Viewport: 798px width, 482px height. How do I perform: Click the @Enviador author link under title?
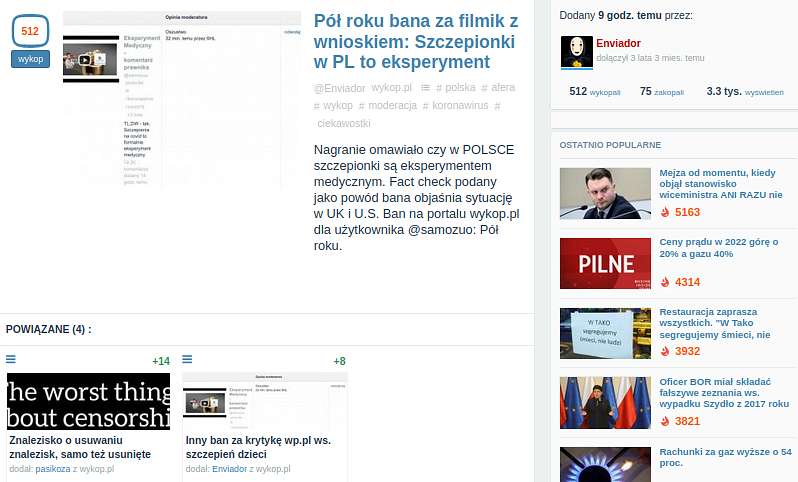339,88
